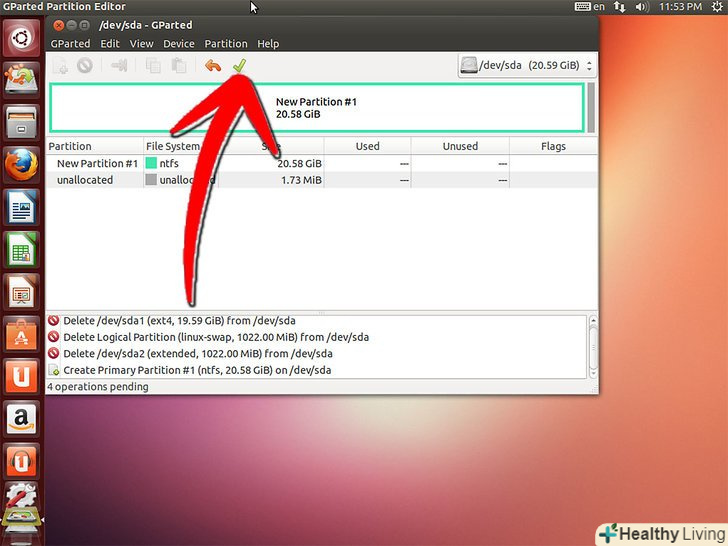Screen dimensions: 728x546
Task: Click the 11:53 PM clock
Action: pos(680,6)
